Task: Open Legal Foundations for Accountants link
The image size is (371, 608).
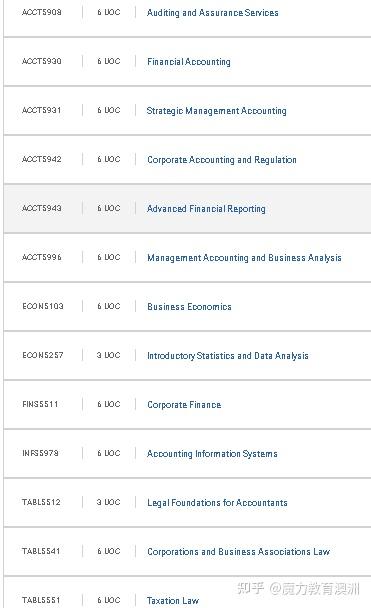Action: click(x=217, y=503)
